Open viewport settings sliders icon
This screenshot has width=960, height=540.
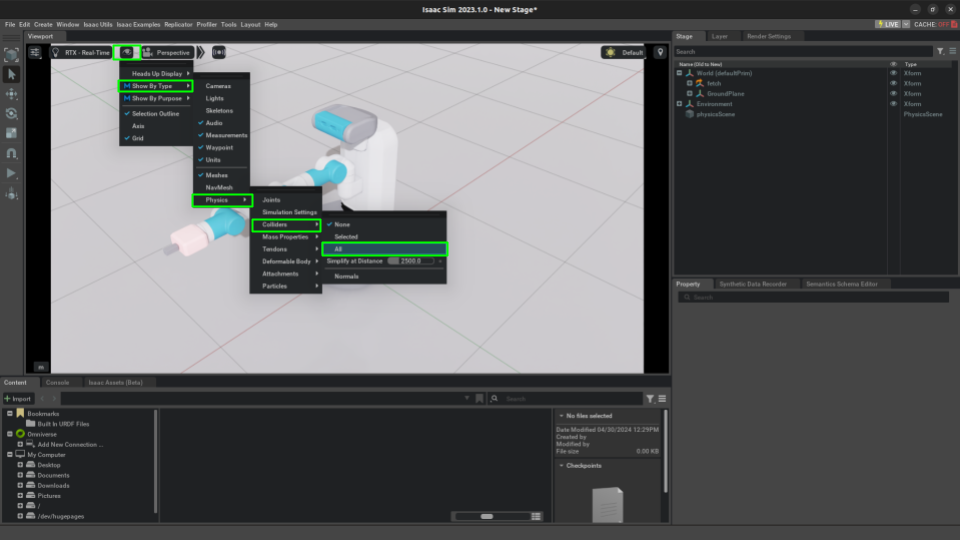pyautogui.click(x=35, y=53)
